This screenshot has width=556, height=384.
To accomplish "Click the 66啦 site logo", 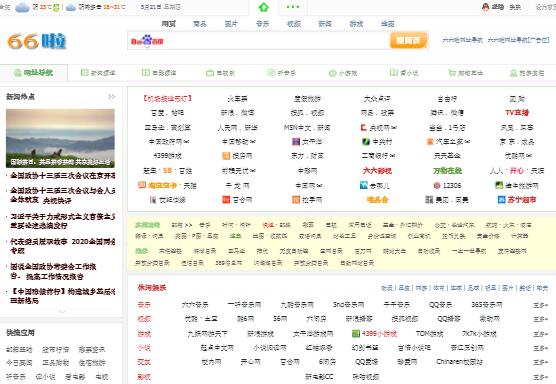I will (x=37, y=41).
